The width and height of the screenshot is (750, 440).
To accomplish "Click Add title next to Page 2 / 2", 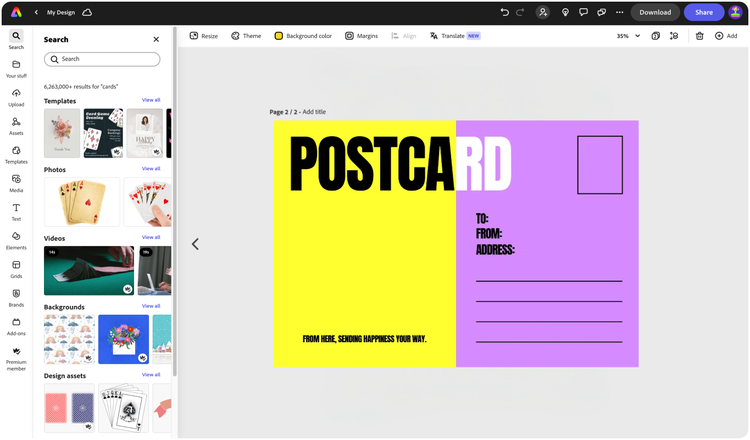I will (x=314, y=112).
